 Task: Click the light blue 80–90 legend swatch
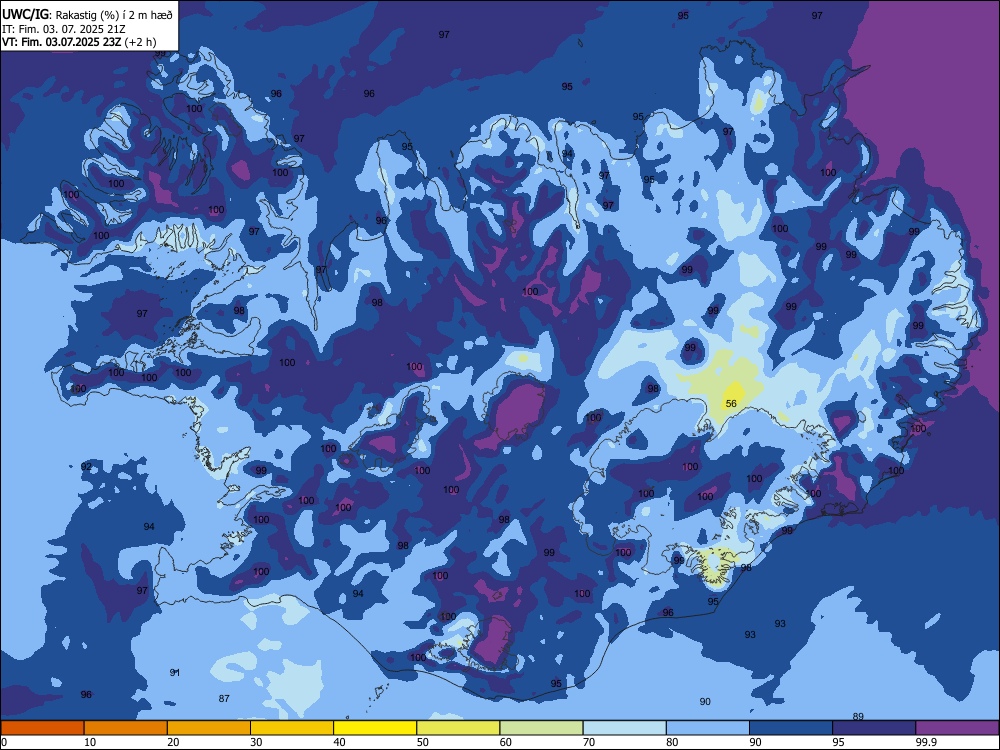coord(708,728)
